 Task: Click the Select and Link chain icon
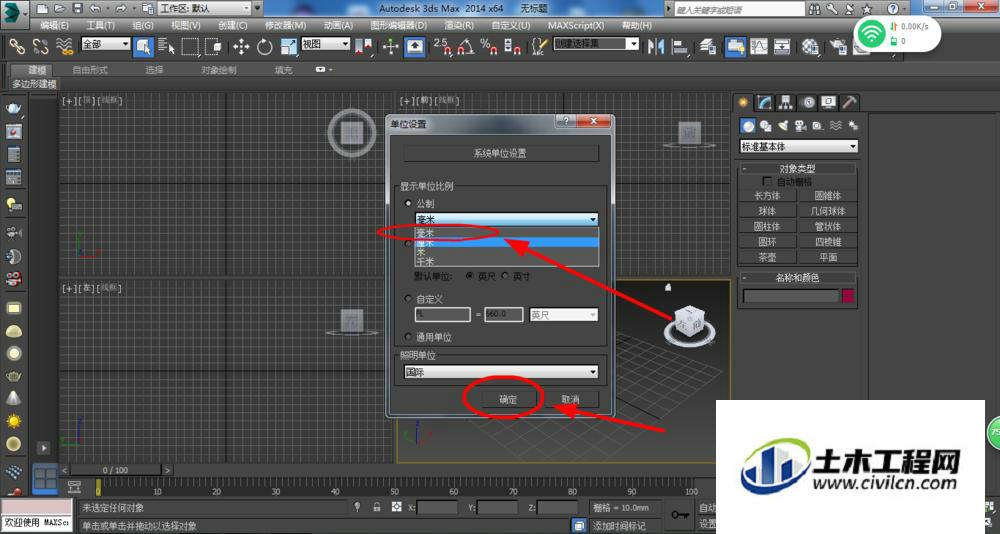coord(16,46)
